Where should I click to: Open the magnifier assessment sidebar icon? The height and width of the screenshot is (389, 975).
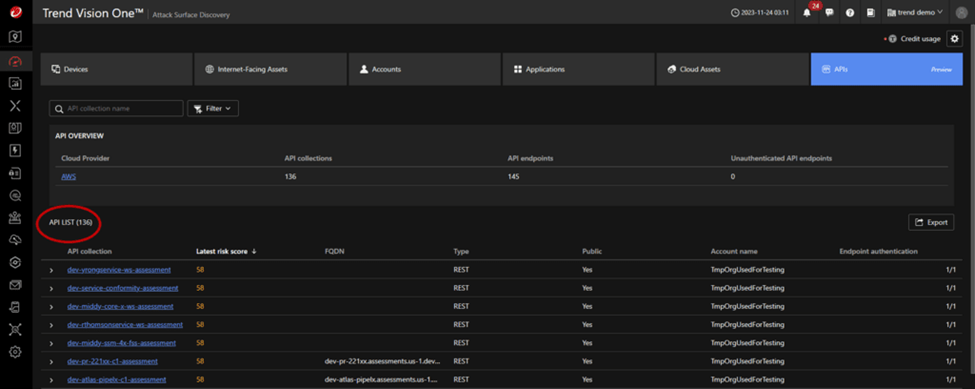click(16, 196)
